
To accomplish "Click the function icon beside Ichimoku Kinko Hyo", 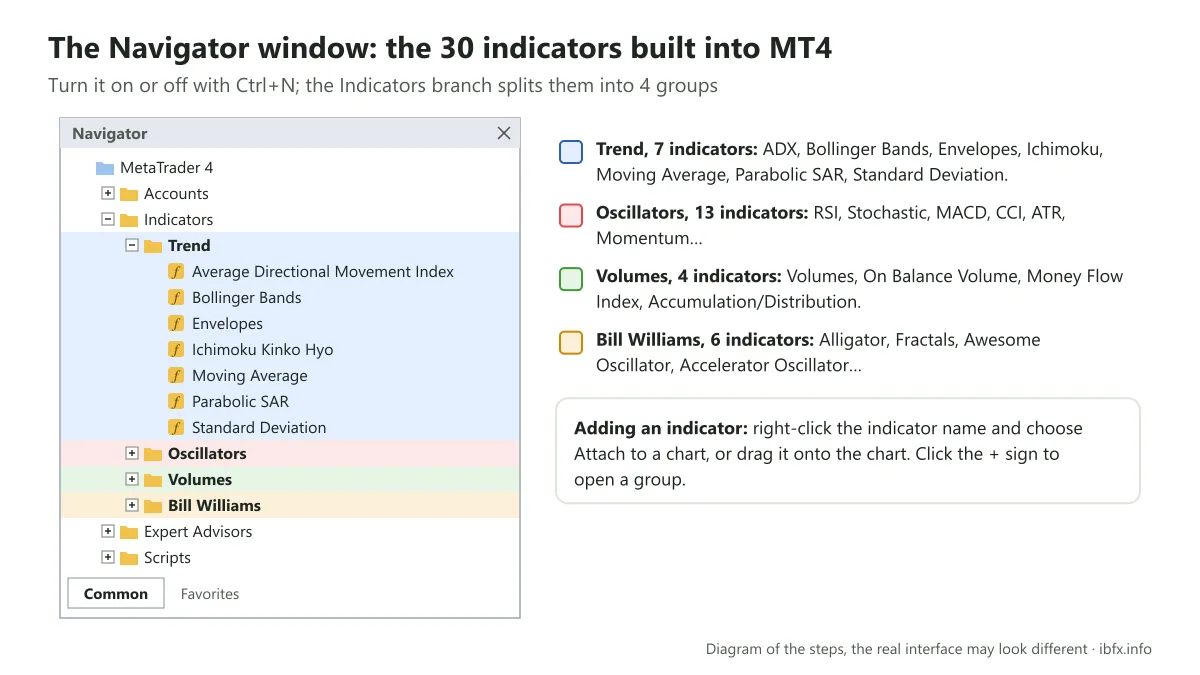I will (176, 350).
